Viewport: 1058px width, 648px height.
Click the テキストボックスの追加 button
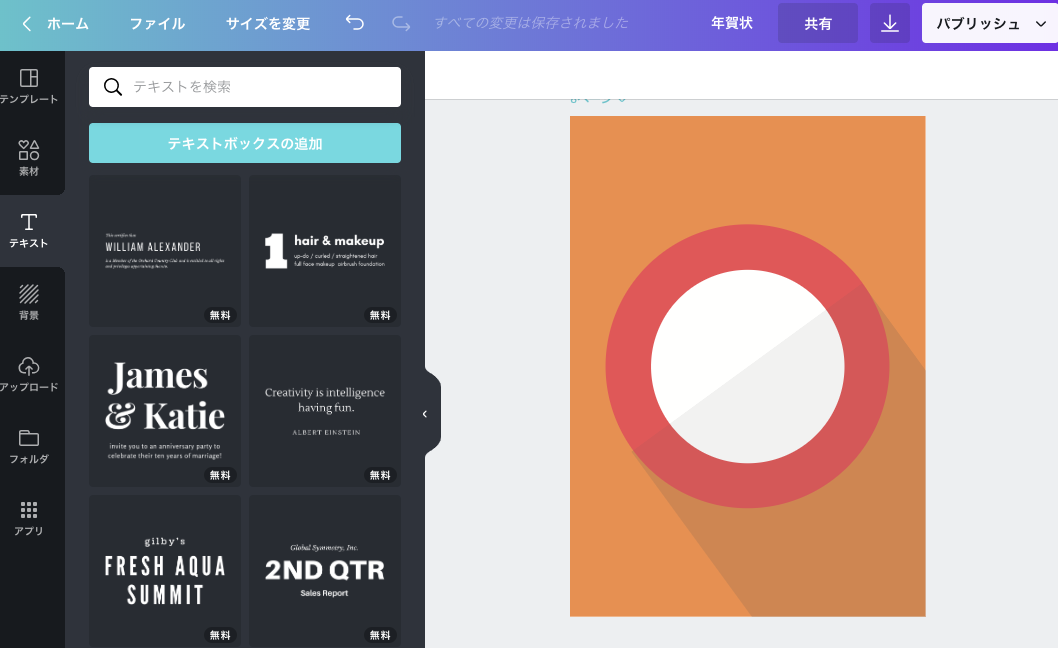click(x=245, y=143)
